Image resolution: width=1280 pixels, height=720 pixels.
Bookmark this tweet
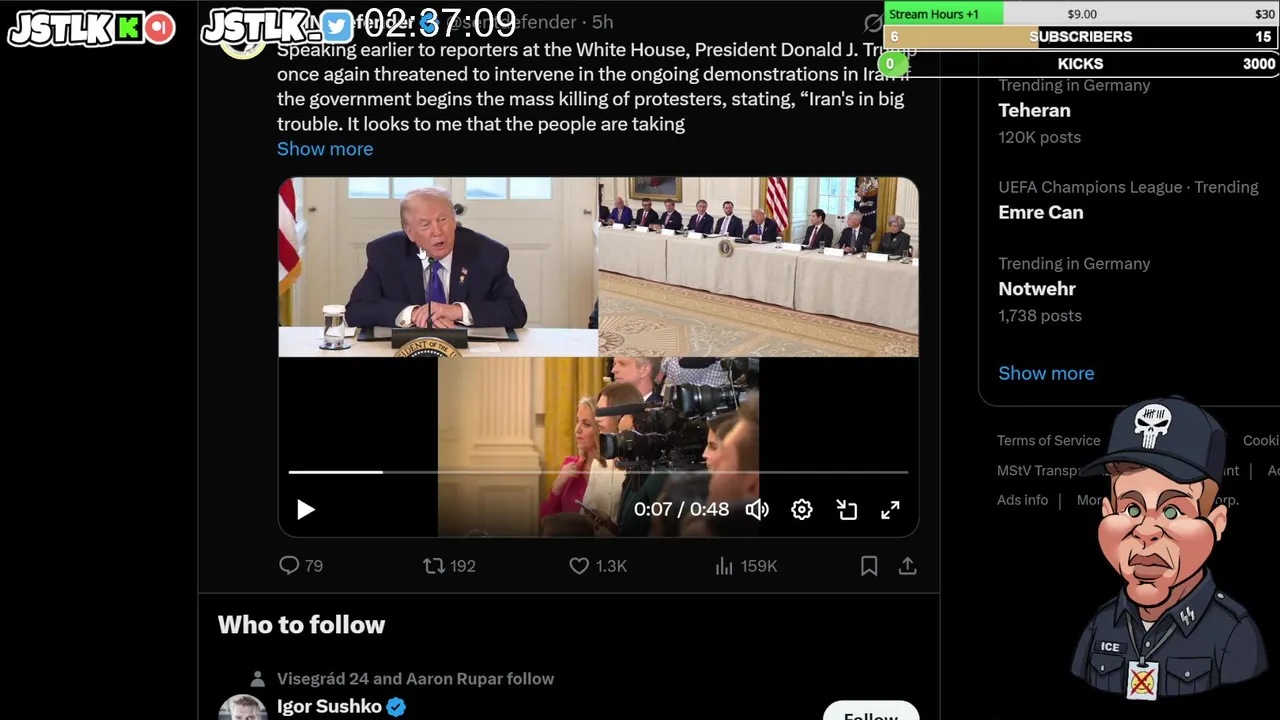pyautogui.click(x=869, y=566)
